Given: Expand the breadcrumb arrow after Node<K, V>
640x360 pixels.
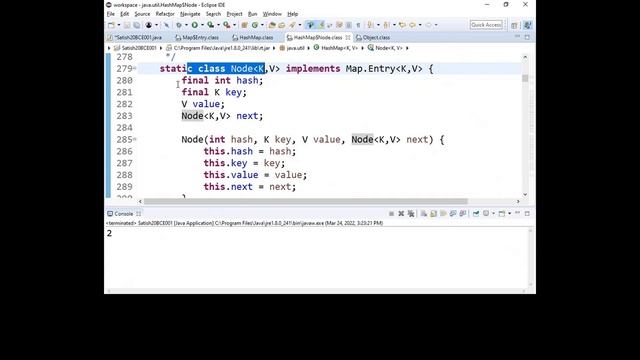Looking at the screenshot, I should pyautogui.click(x=407, y=48).
